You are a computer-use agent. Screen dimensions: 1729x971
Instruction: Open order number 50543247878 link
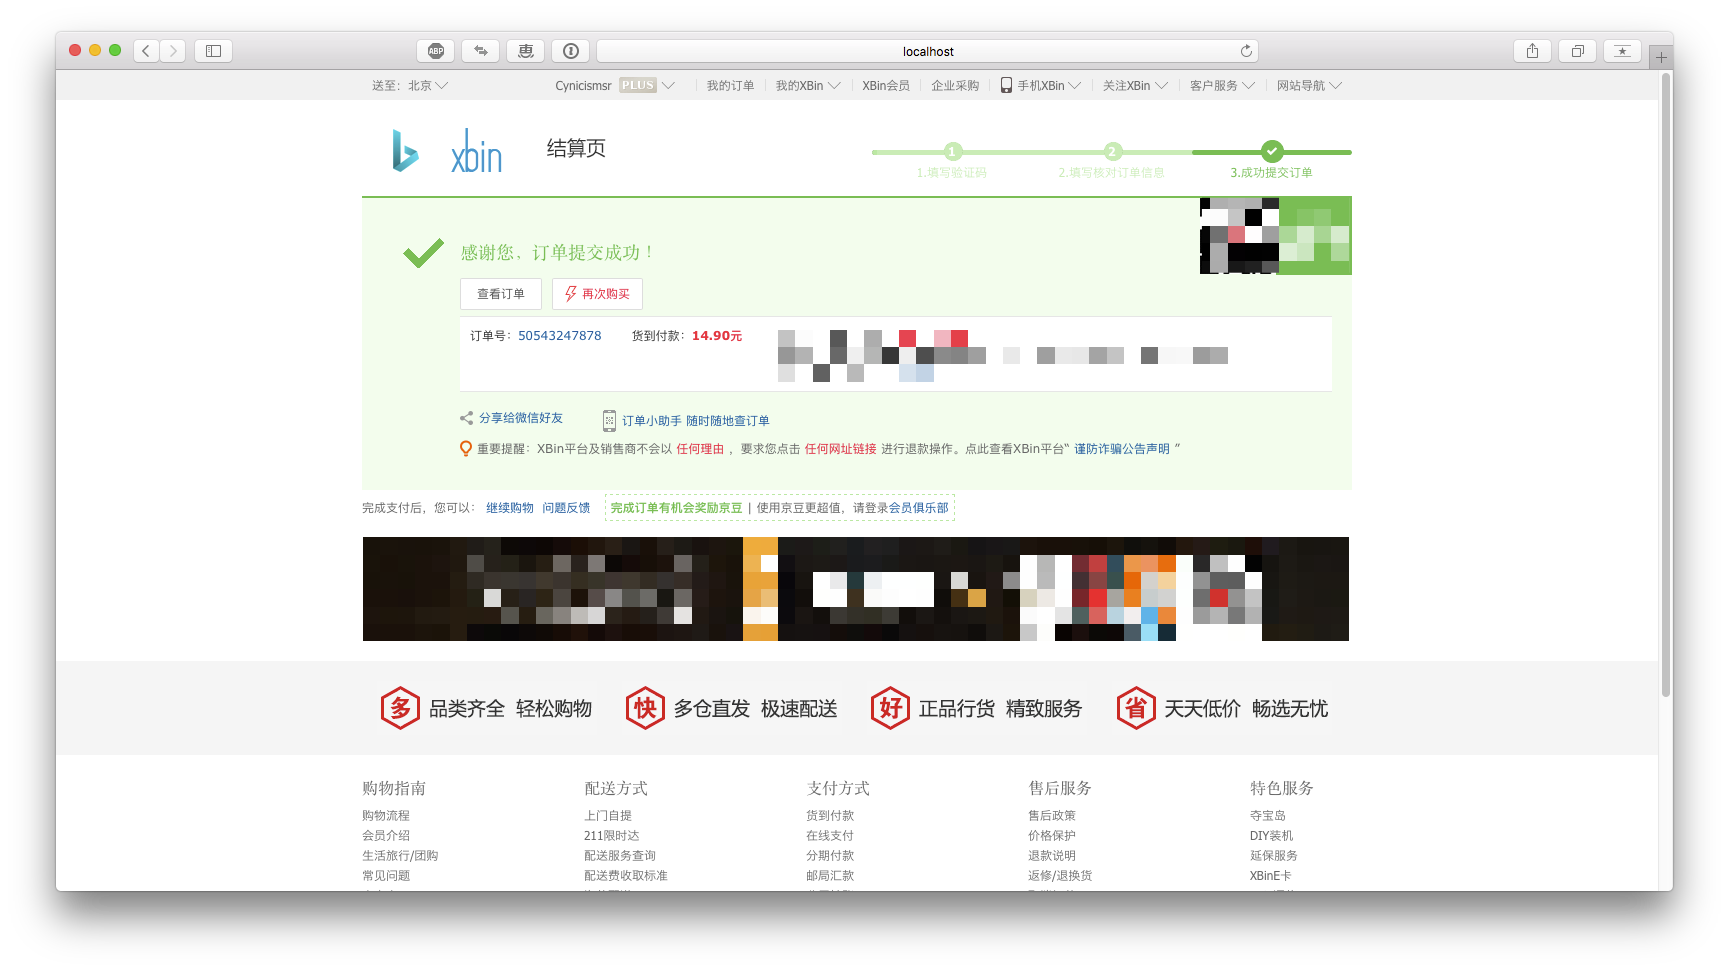point(559,336)
